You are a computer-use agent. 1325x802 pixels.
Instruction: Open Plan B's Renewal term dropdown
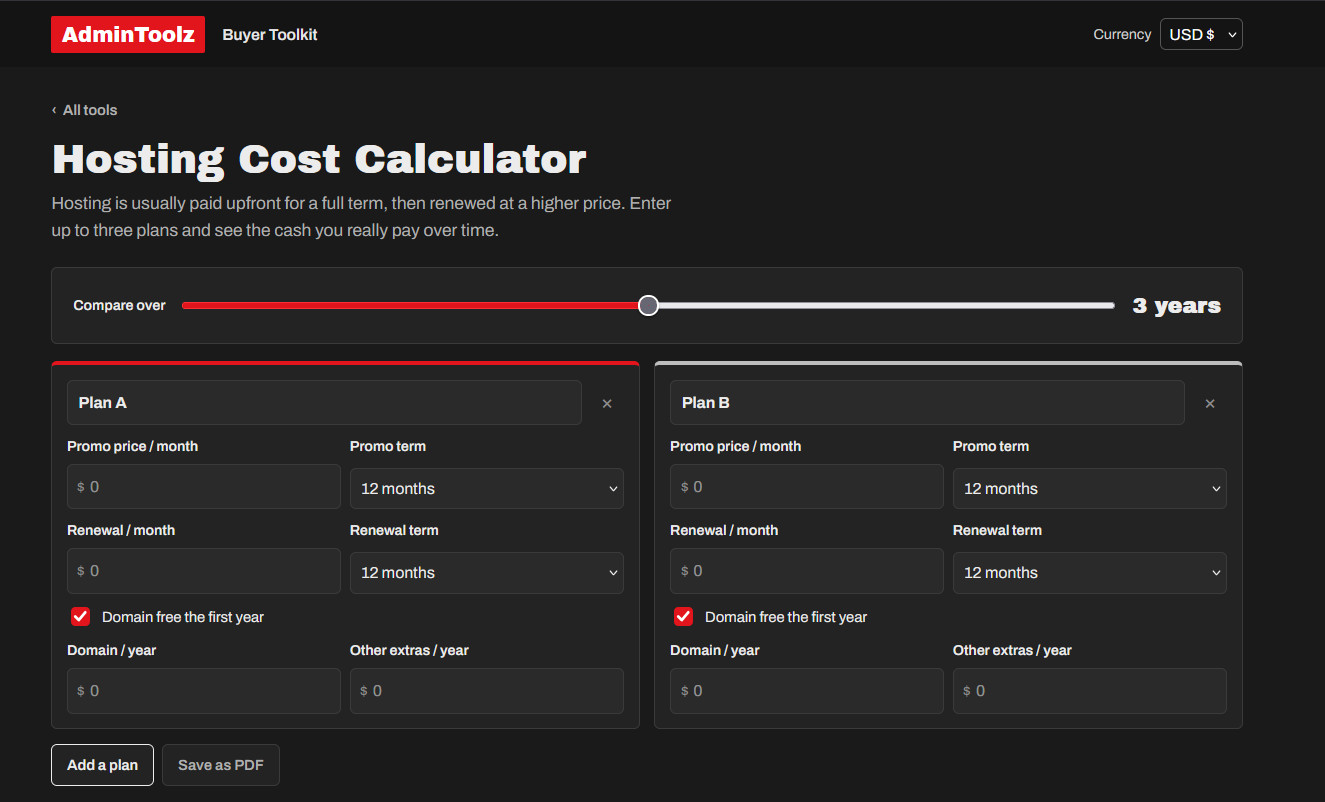[x=1090, y=573]
